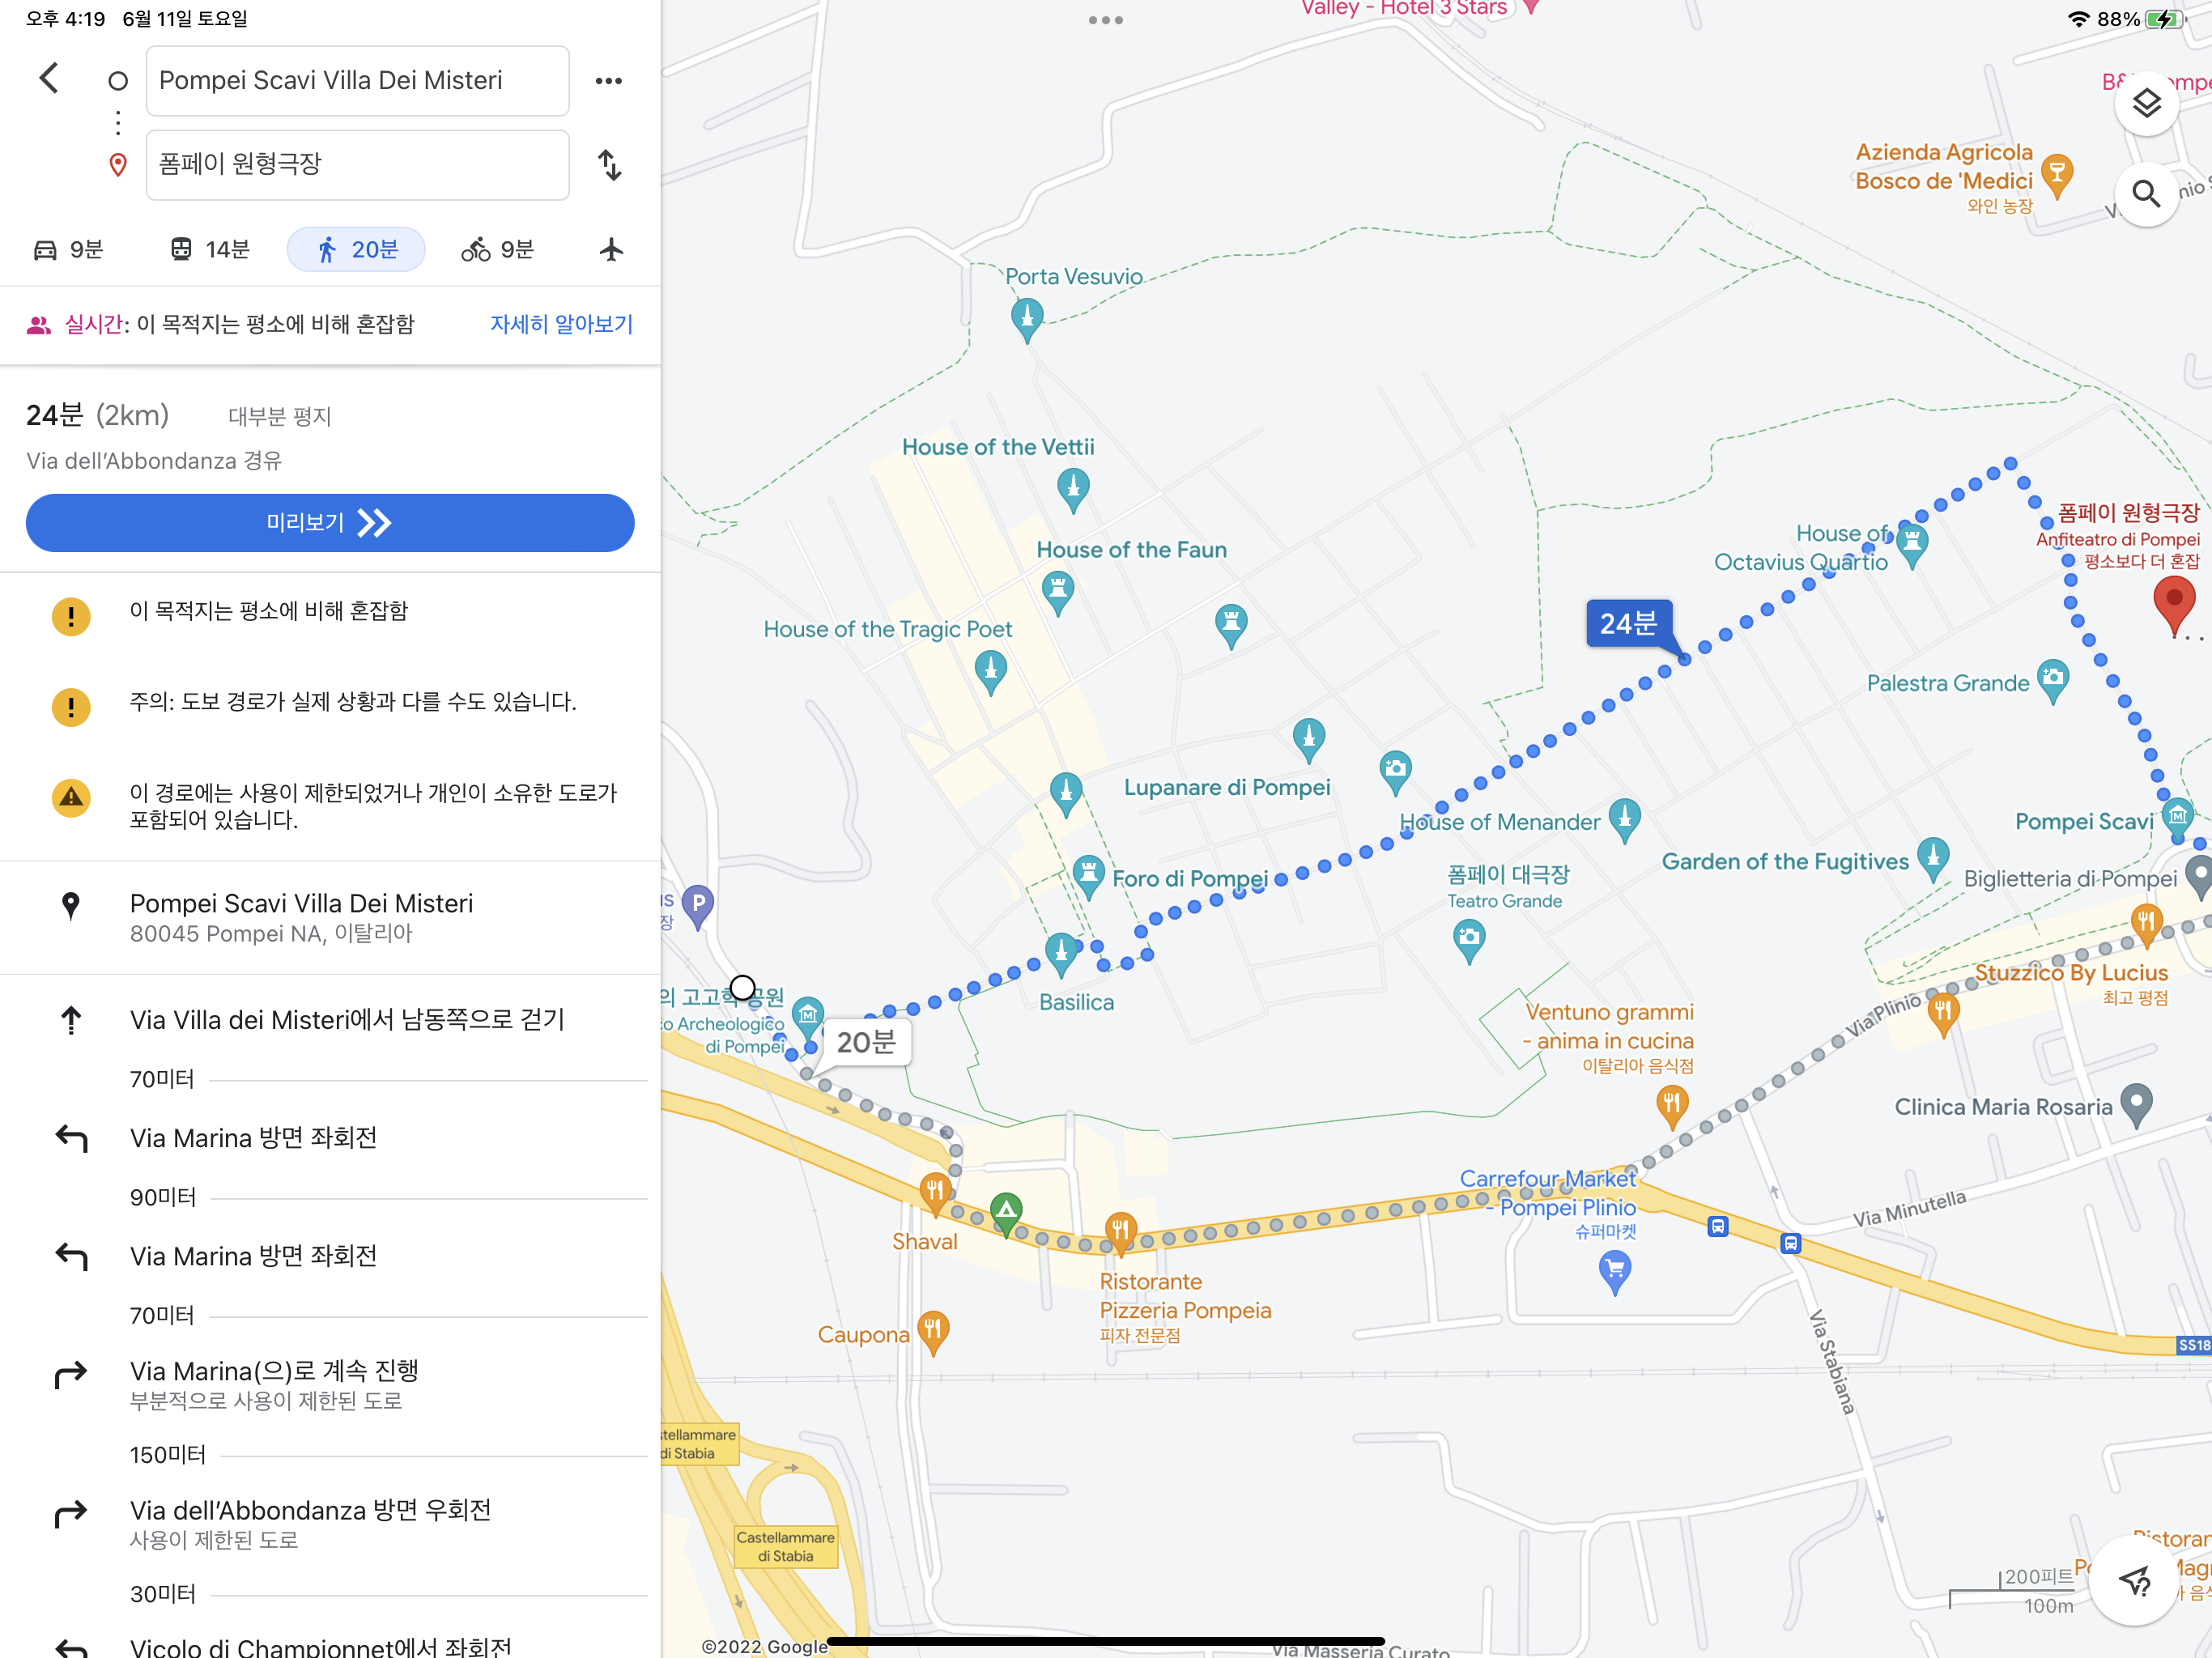Tap the Wi-Fi status icon
This screenshot has width=2212, height=1658.
click(x=2078, y=19)
